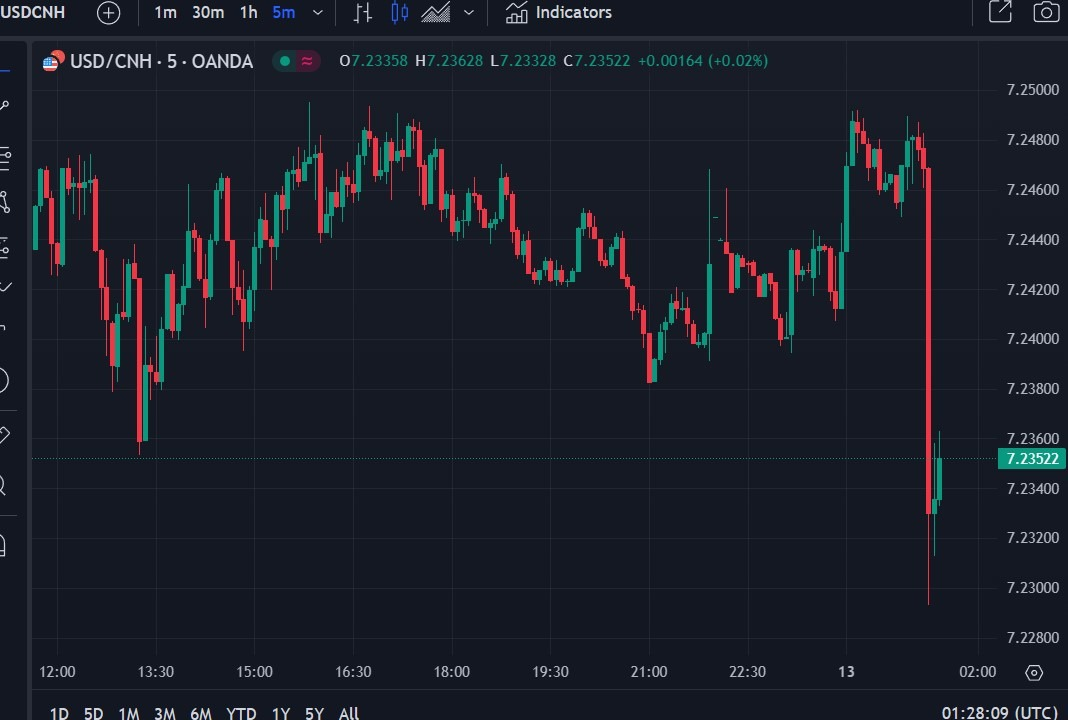Take a chart snapshot with the camera icon
This screenshot has width=1068, height=720.
tap(1046, 12)
